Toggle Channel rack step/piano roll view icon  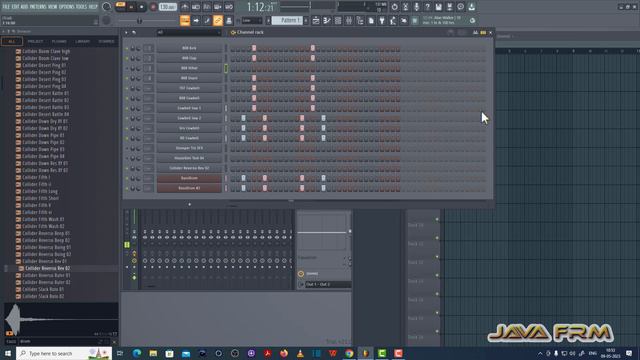coord(483,33)
